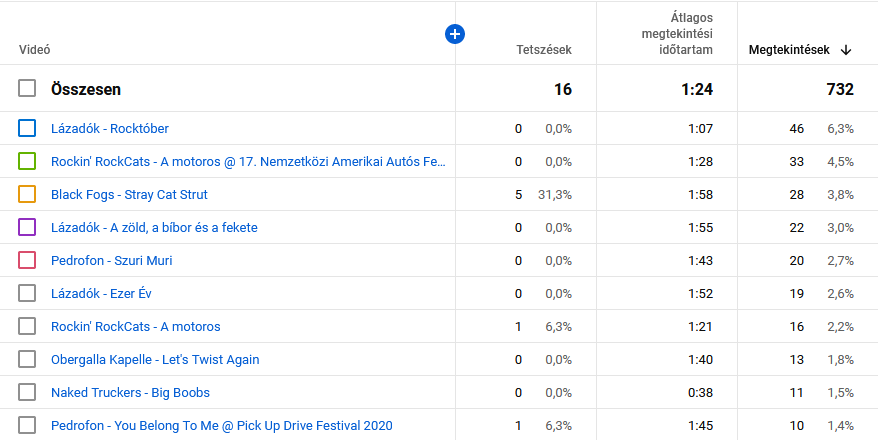Open the Rockin' RockCats - A motoros link
The height and width of the screenshot is (440, 878).
tap(136, 326)
